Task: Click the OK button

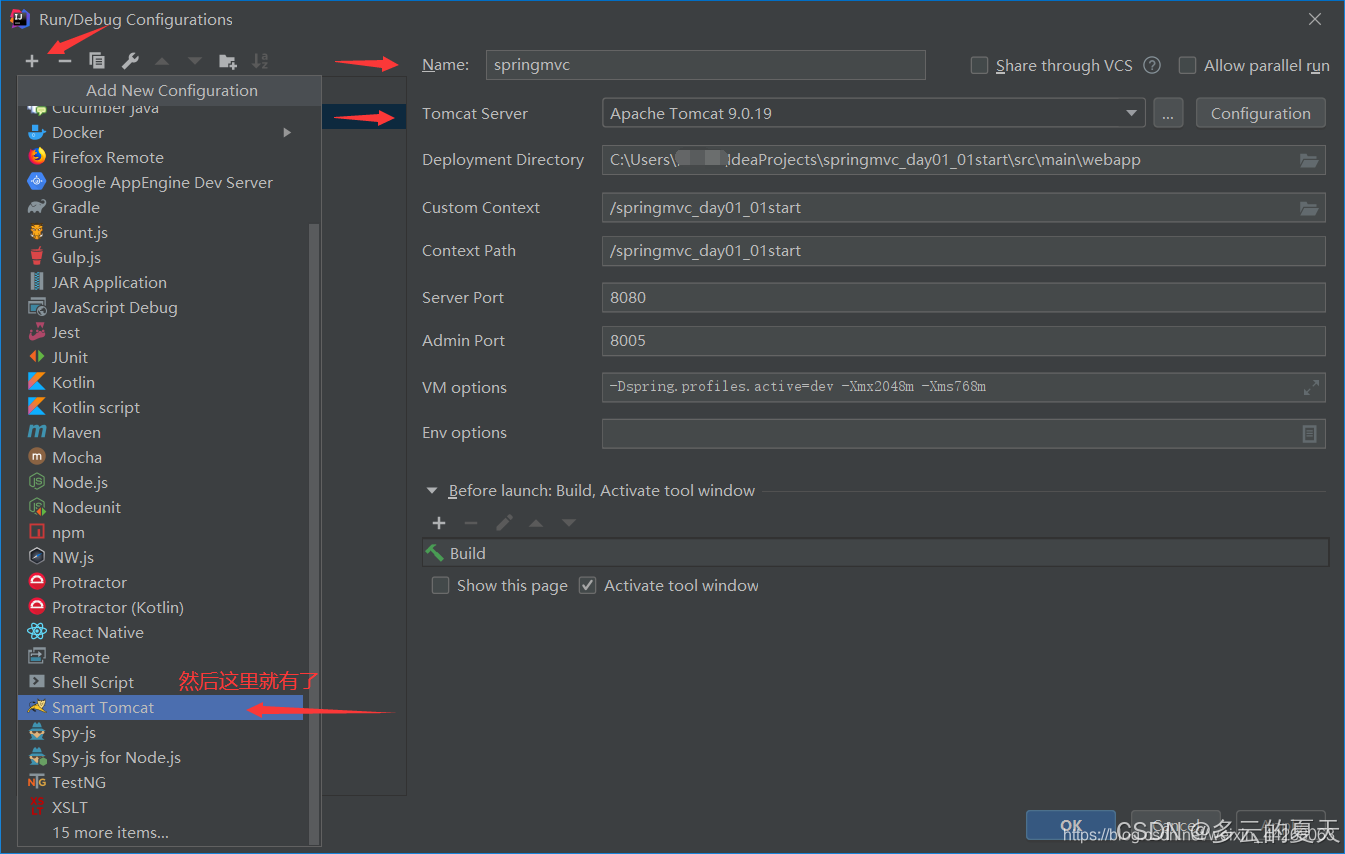Action: coord(1070,825)
